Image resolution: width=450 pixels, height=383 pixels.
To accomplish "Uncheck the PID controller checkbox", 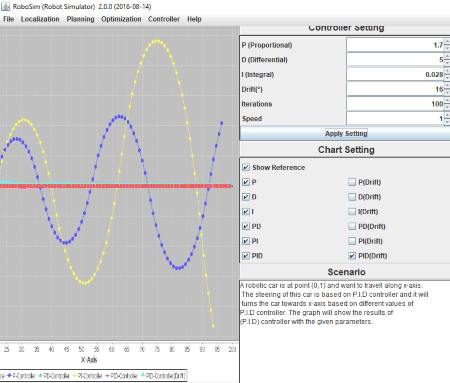I will pos(246,256).
